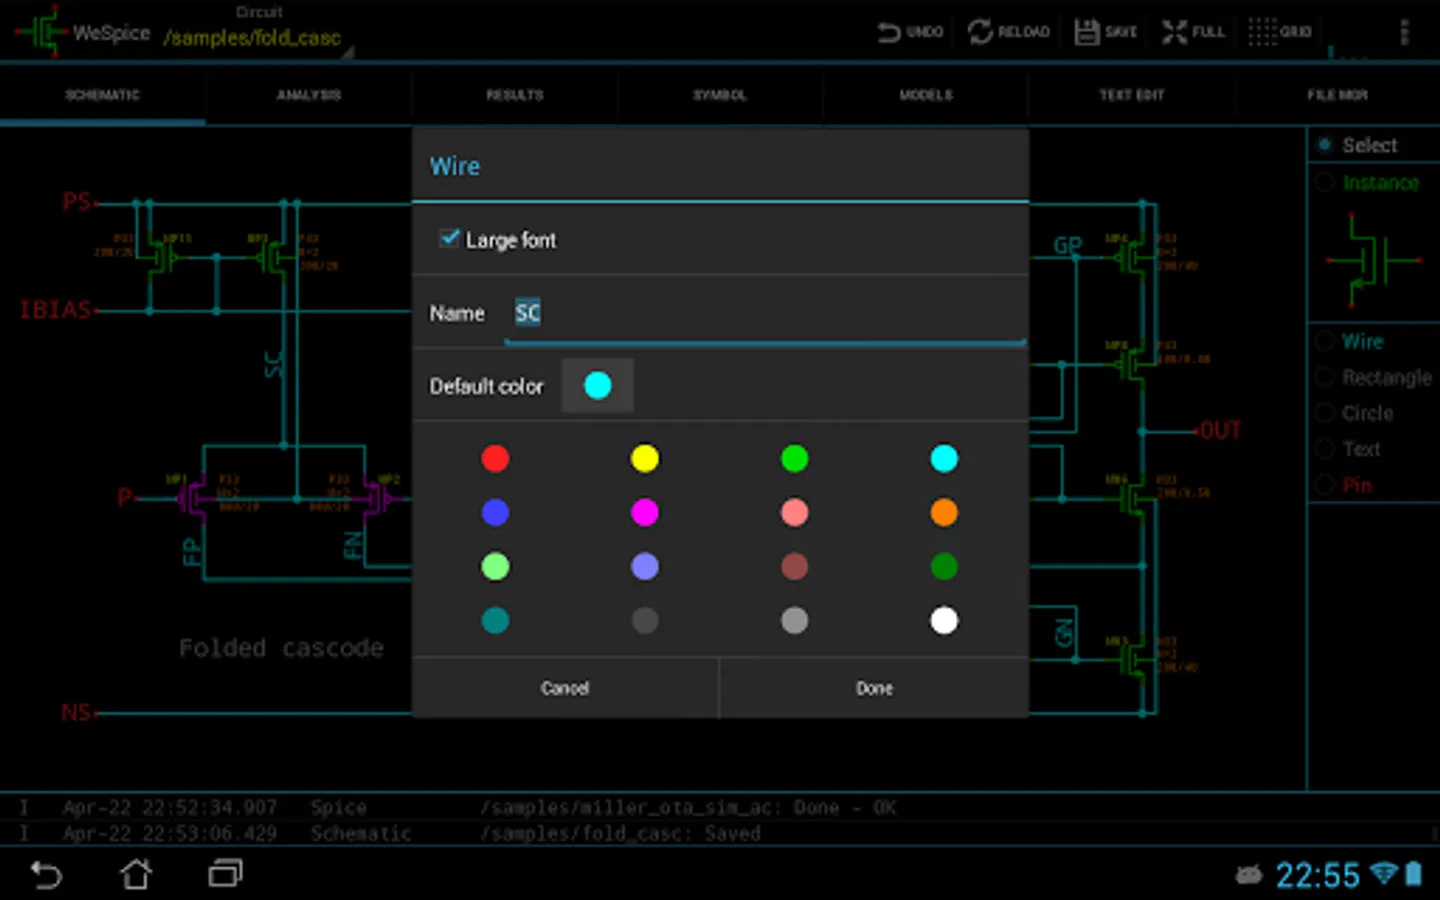Confirm the Wire dialog with Done
1440x900 pixels.
[x=874, y=688]
